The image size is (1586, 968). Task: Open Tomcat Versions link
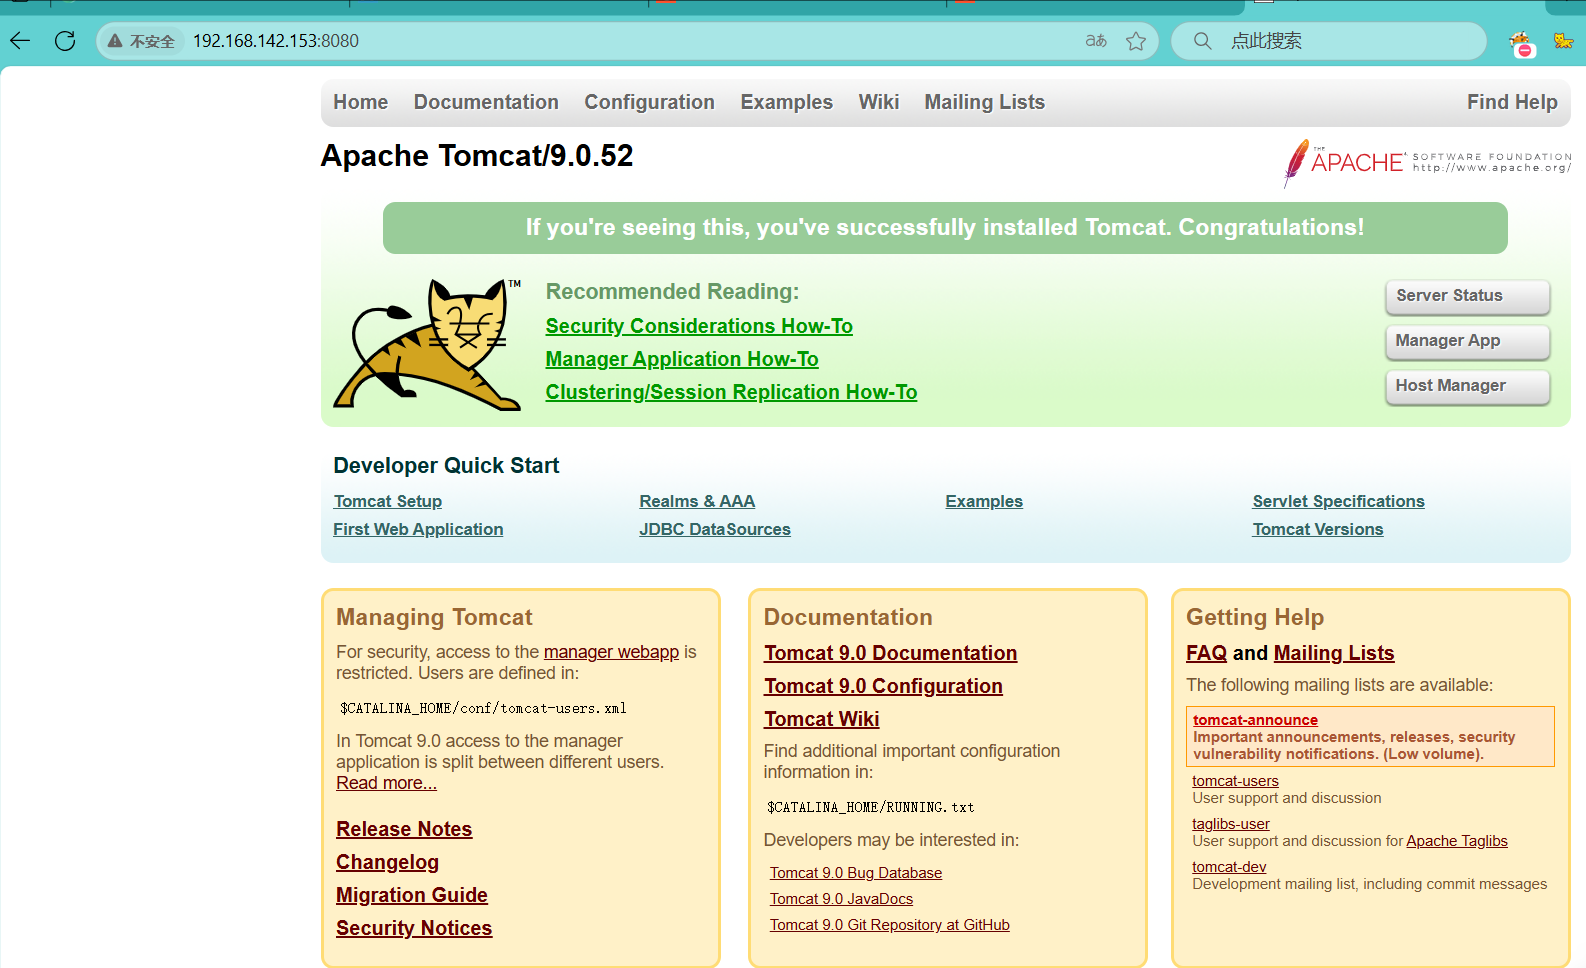(1318, 529)
